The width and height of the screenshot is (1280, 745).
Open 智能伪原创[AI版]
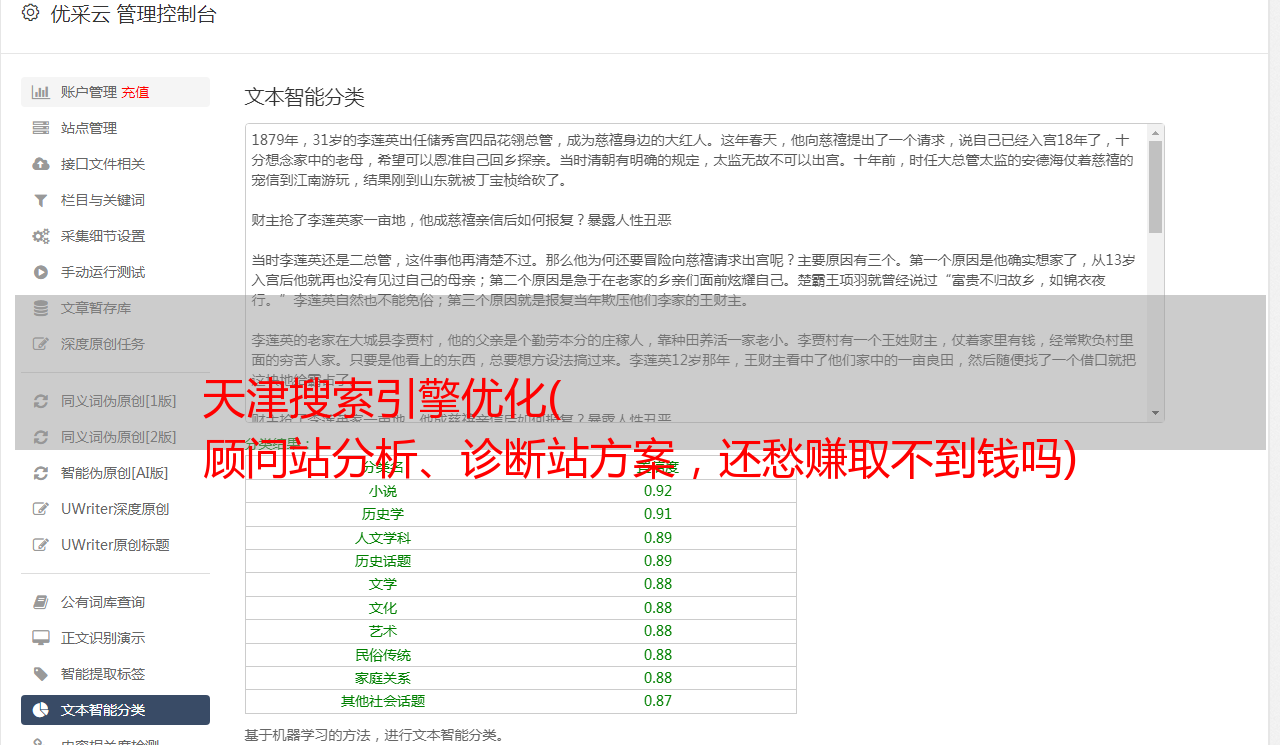[115, 473]
